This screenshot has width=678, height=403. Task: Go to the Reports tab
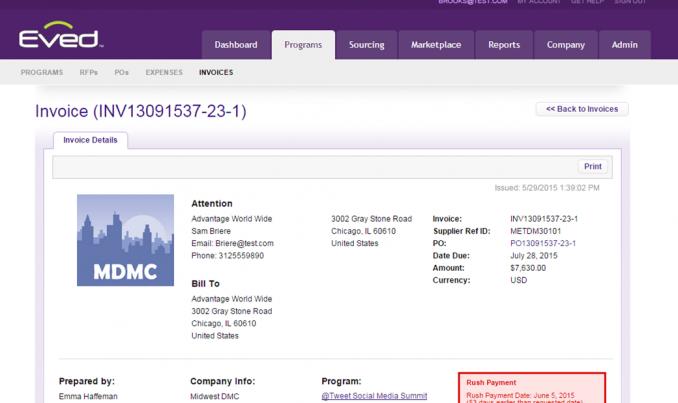coord(503,45)
